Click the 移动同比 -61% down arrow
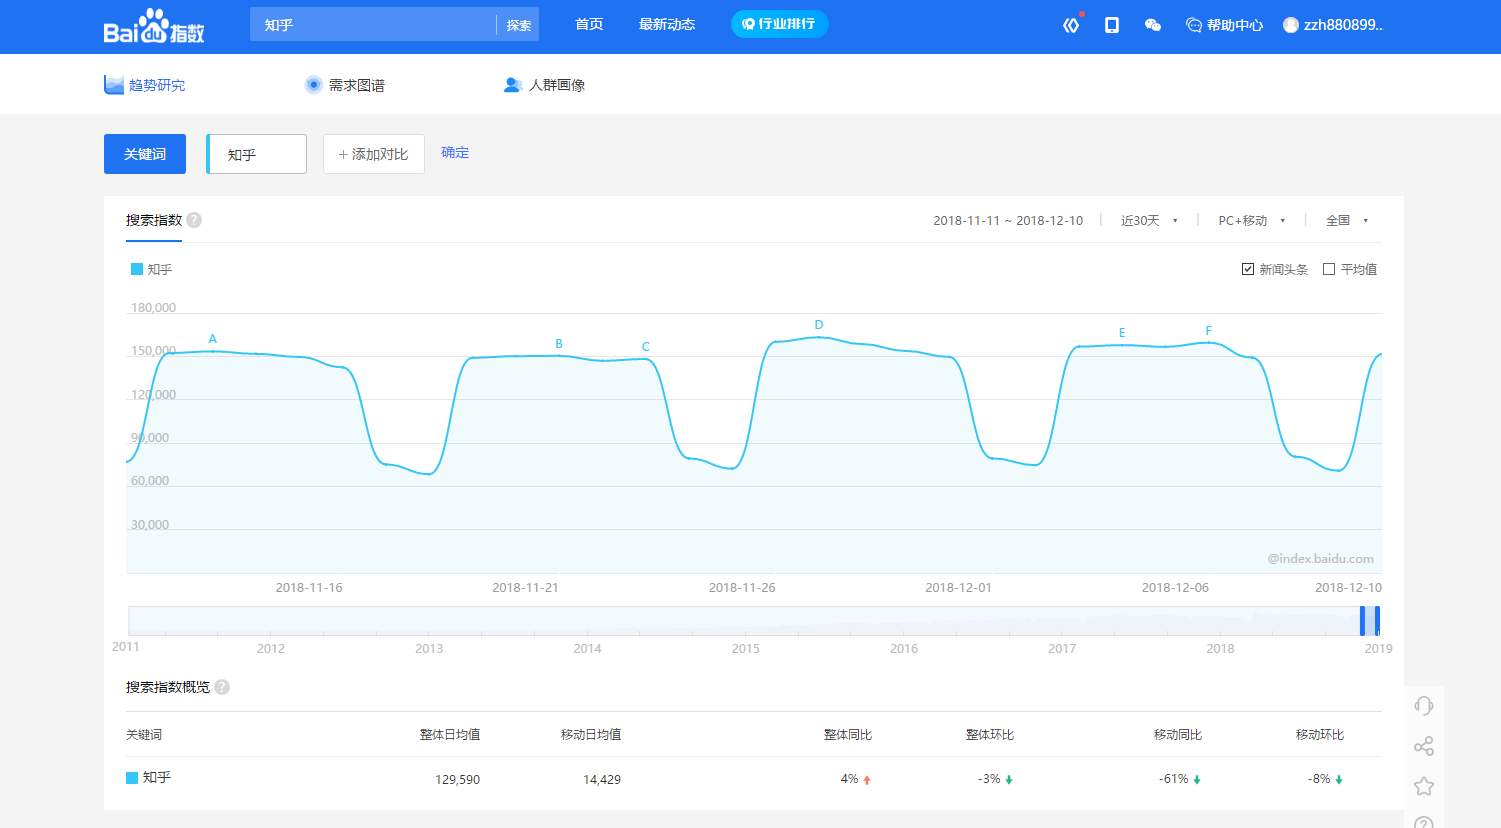The width and height of the screenshot is (1501, 828). pos(1197,780)
